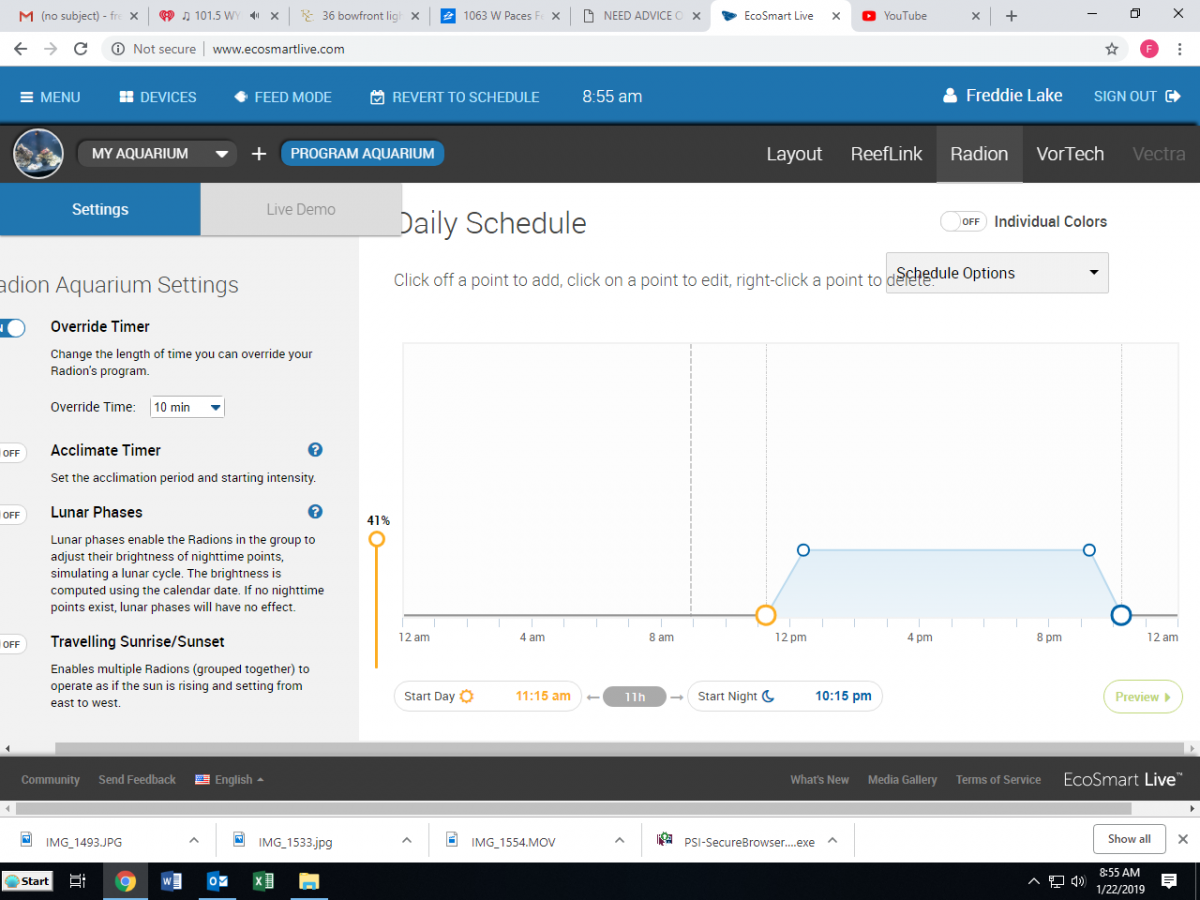Click the plus add aquarium icon
Viewport: 1200px width, 900px height.
pyautogui.click(x=259, y=153)
